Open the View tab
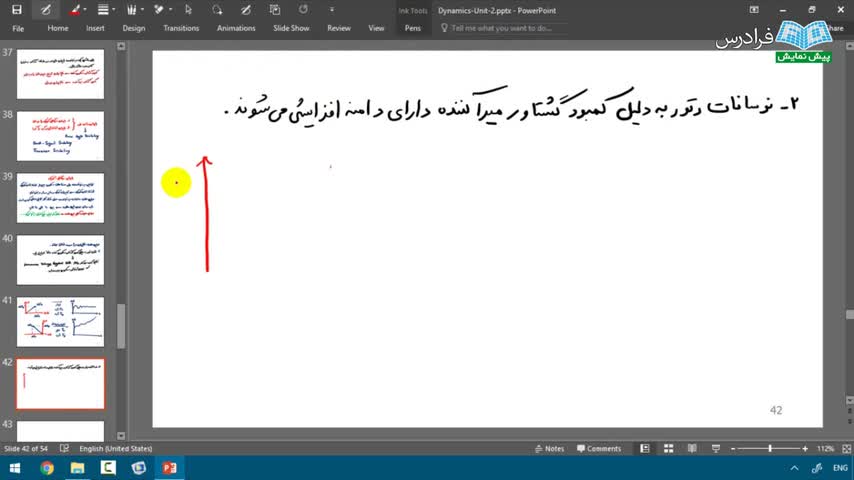This screenshot has height=480, width=854. (x=376, y=28)
